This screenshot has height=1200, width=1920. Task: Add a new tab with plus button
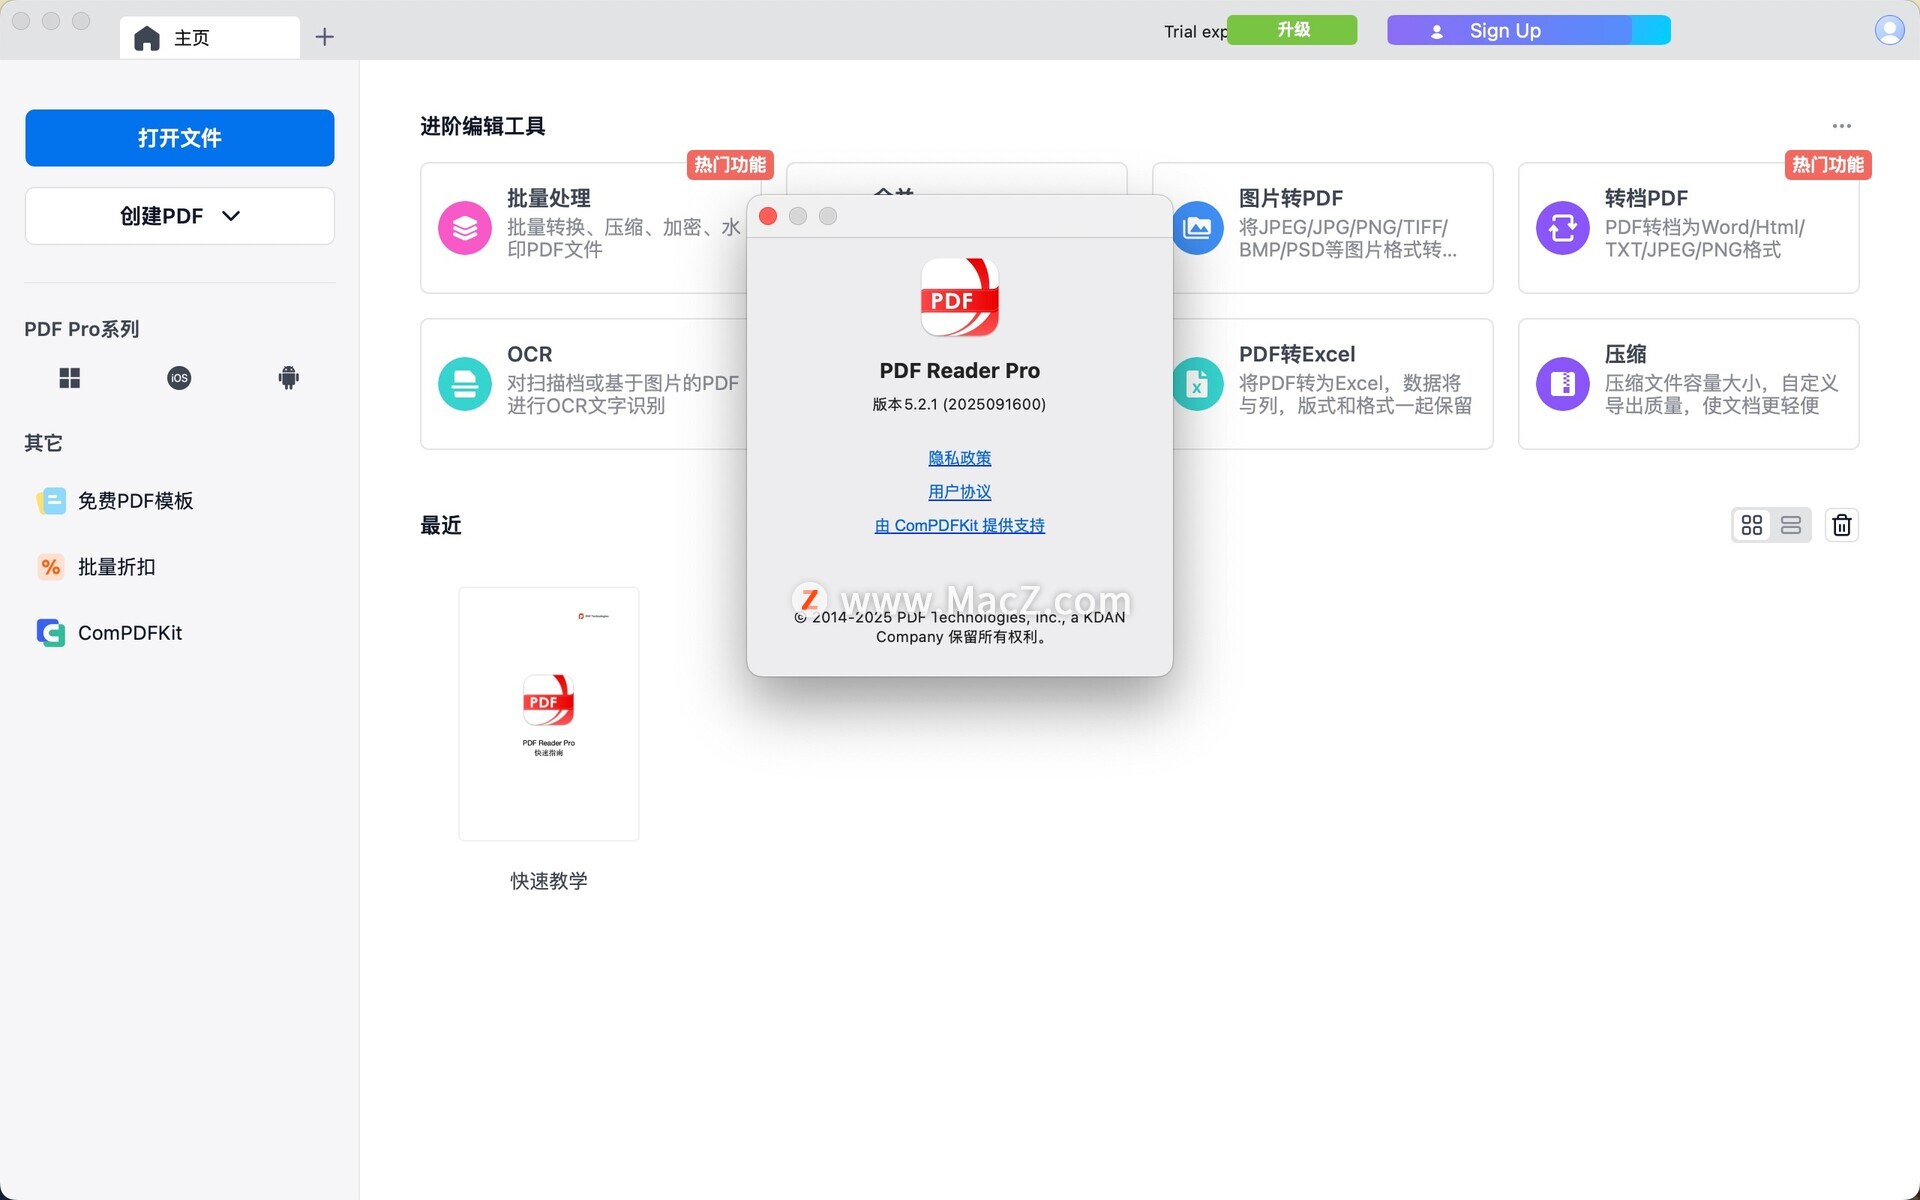click(324, 38)
